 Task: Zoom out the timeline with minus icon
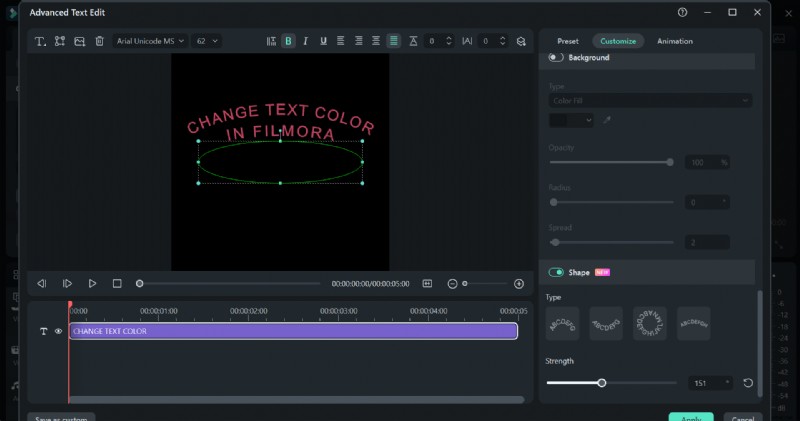coord(452,284)
